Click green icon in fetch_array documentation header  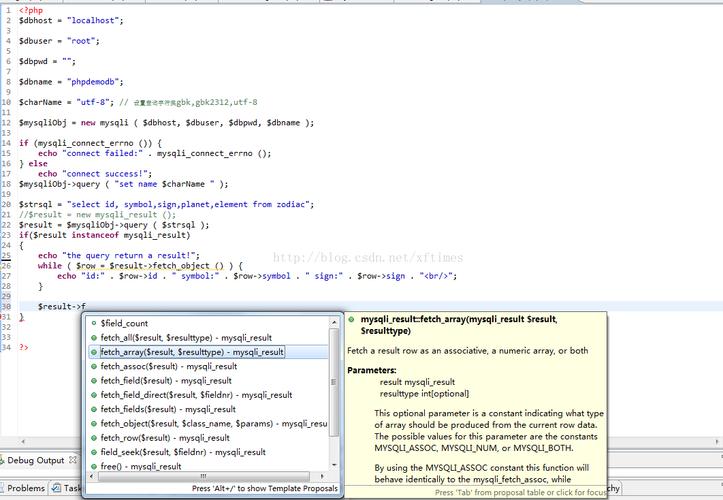click(x=351, y=319)
